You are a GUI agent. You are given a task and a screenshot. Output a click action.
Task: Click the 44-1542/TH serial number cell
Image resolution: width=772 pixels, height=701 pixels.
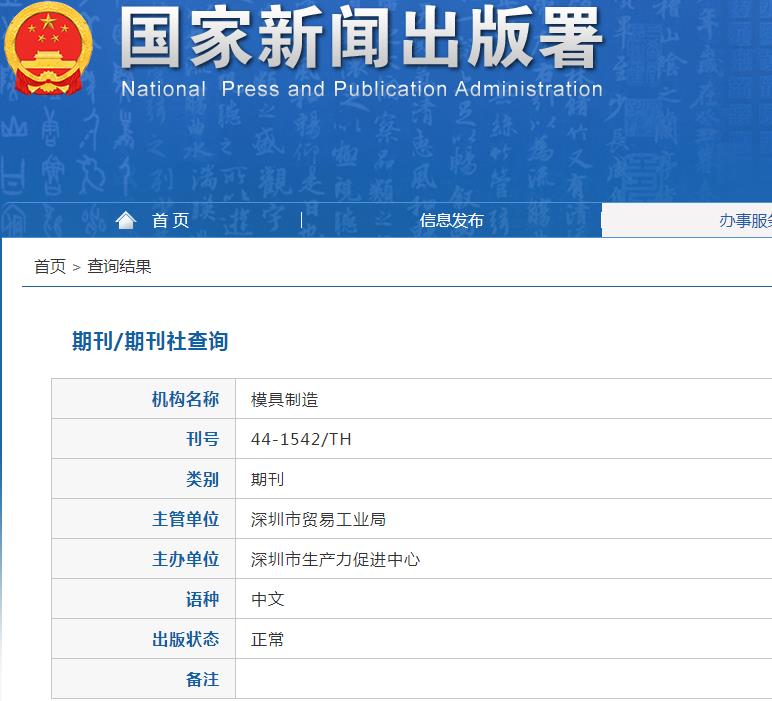(x=301, y=439)
